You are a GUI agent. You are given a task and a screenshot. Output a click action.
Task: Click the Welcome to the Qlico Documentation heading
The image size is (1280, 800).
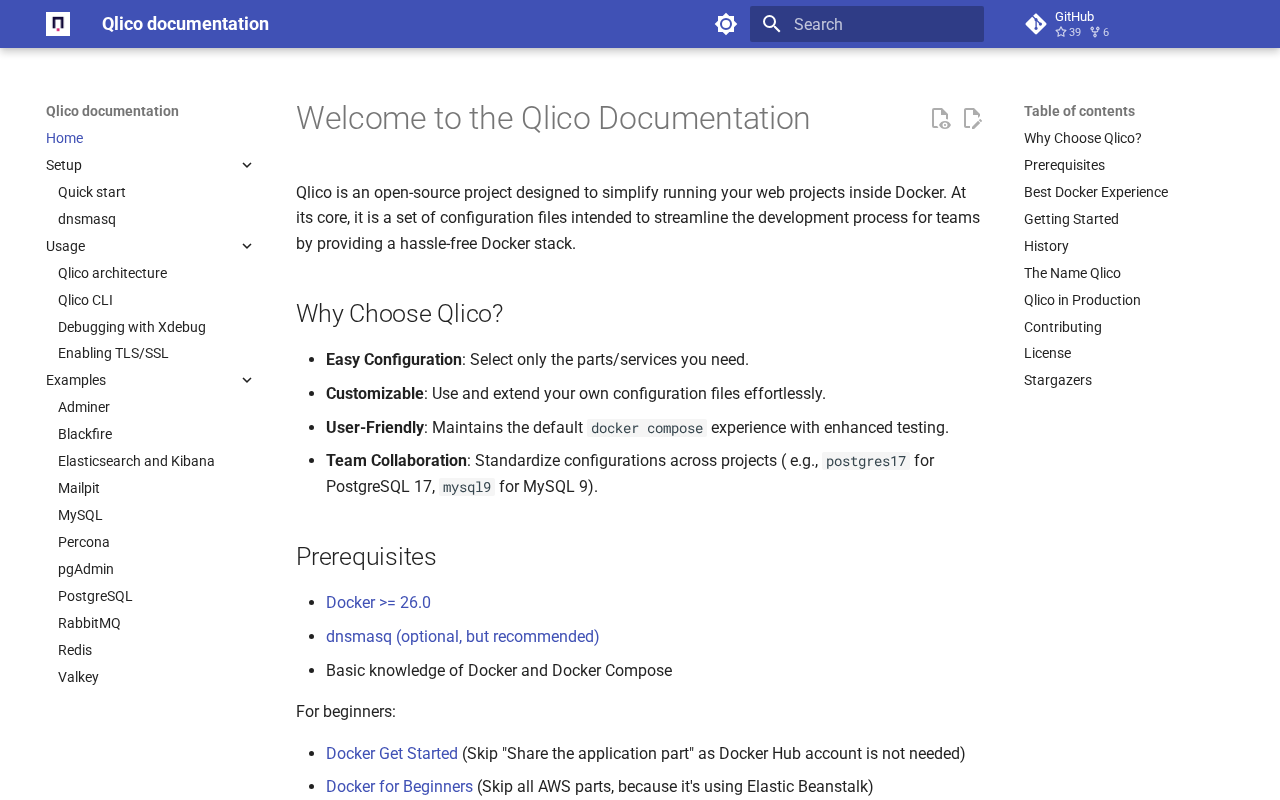coord(553,118)
